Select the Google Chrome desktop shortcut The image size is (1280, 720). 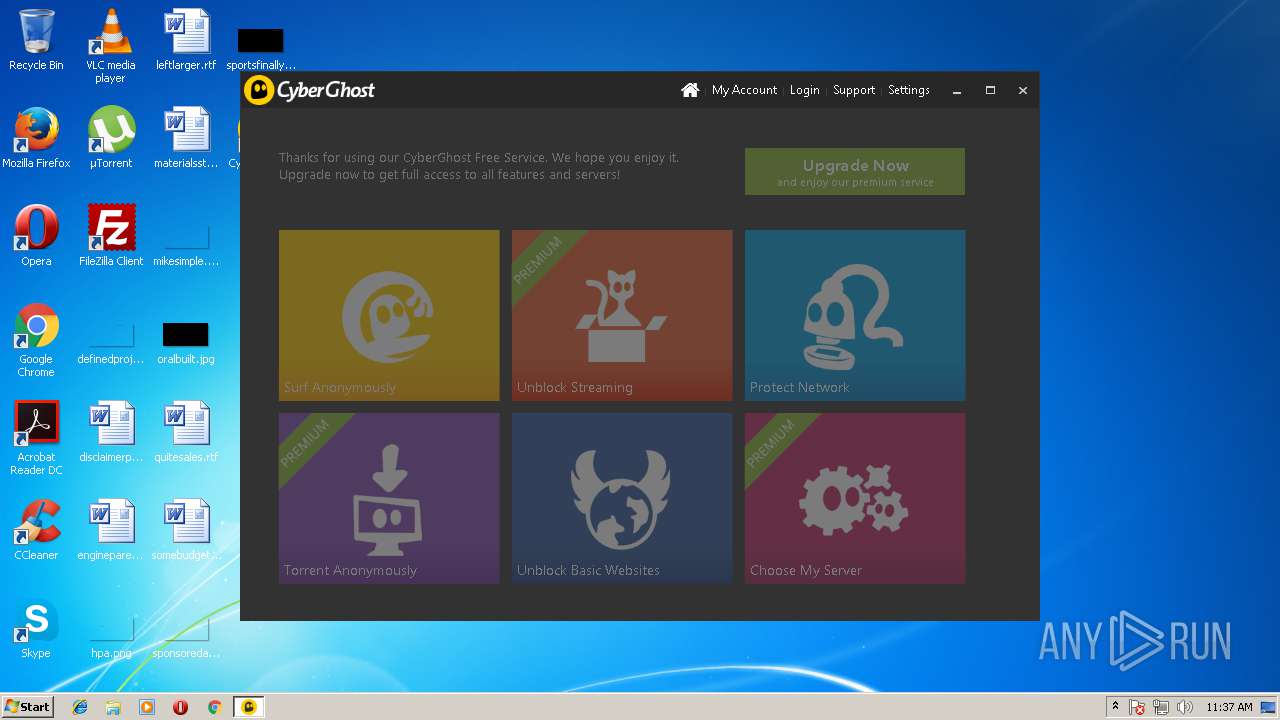tap(36, 340)
